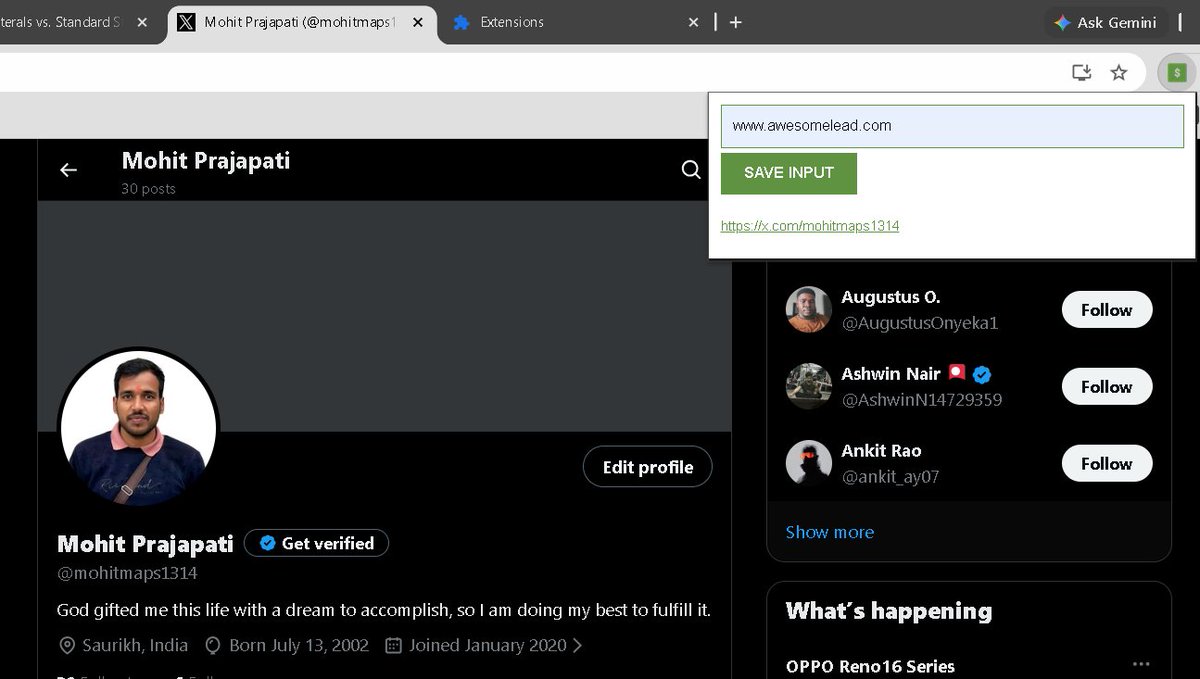This screenshot has width=1200, height=679.
Task: Bookmark this page with the star icon
Action: pos(1119,72)
